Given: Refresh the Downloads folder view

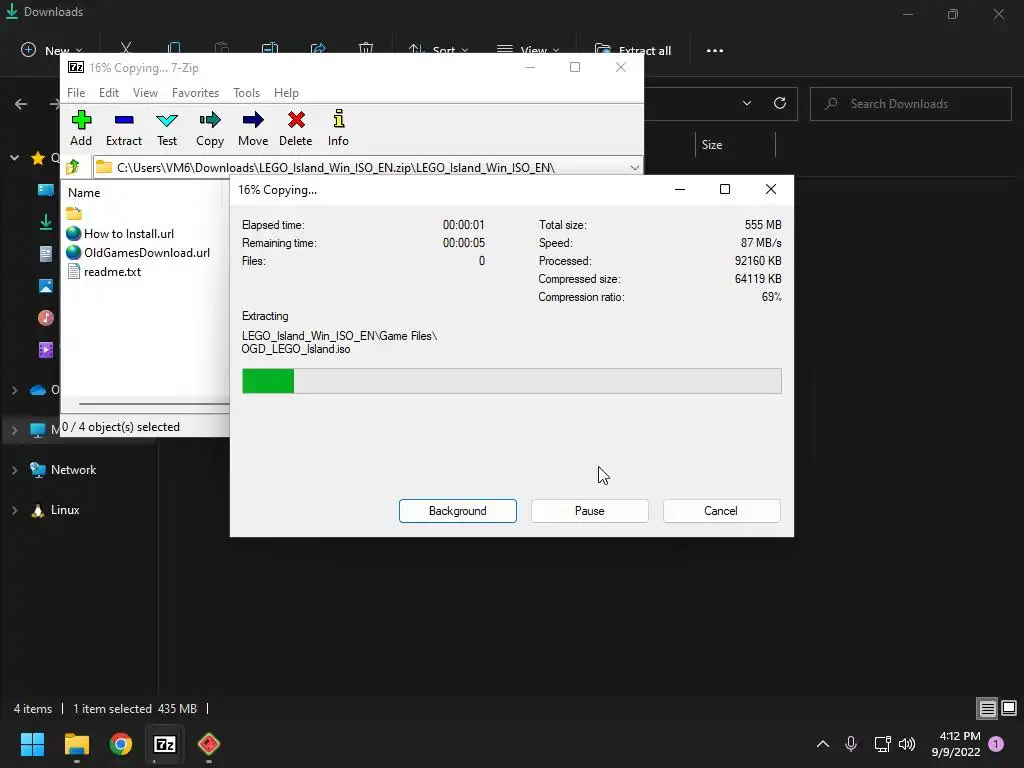Looking at the screenshot, I should (780, 103).
